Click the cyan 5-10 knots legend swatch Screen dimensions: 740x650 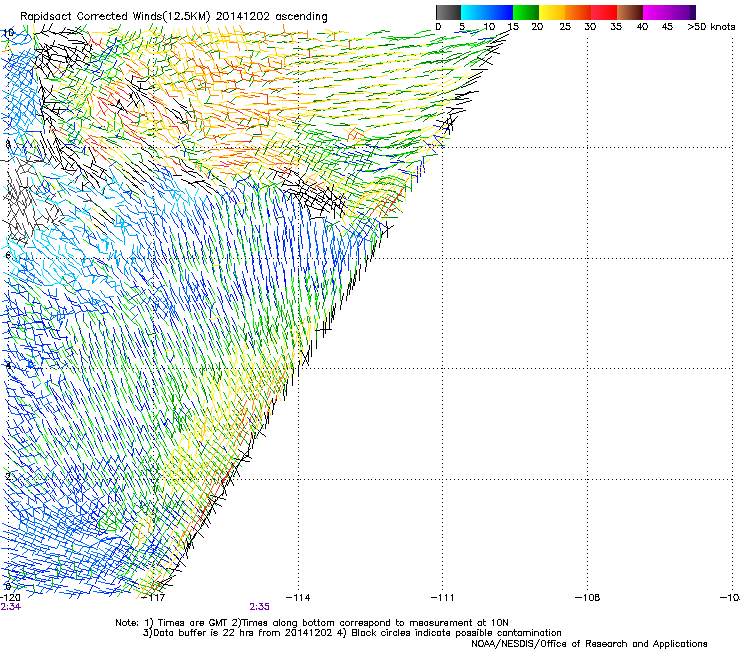point(474,12)
